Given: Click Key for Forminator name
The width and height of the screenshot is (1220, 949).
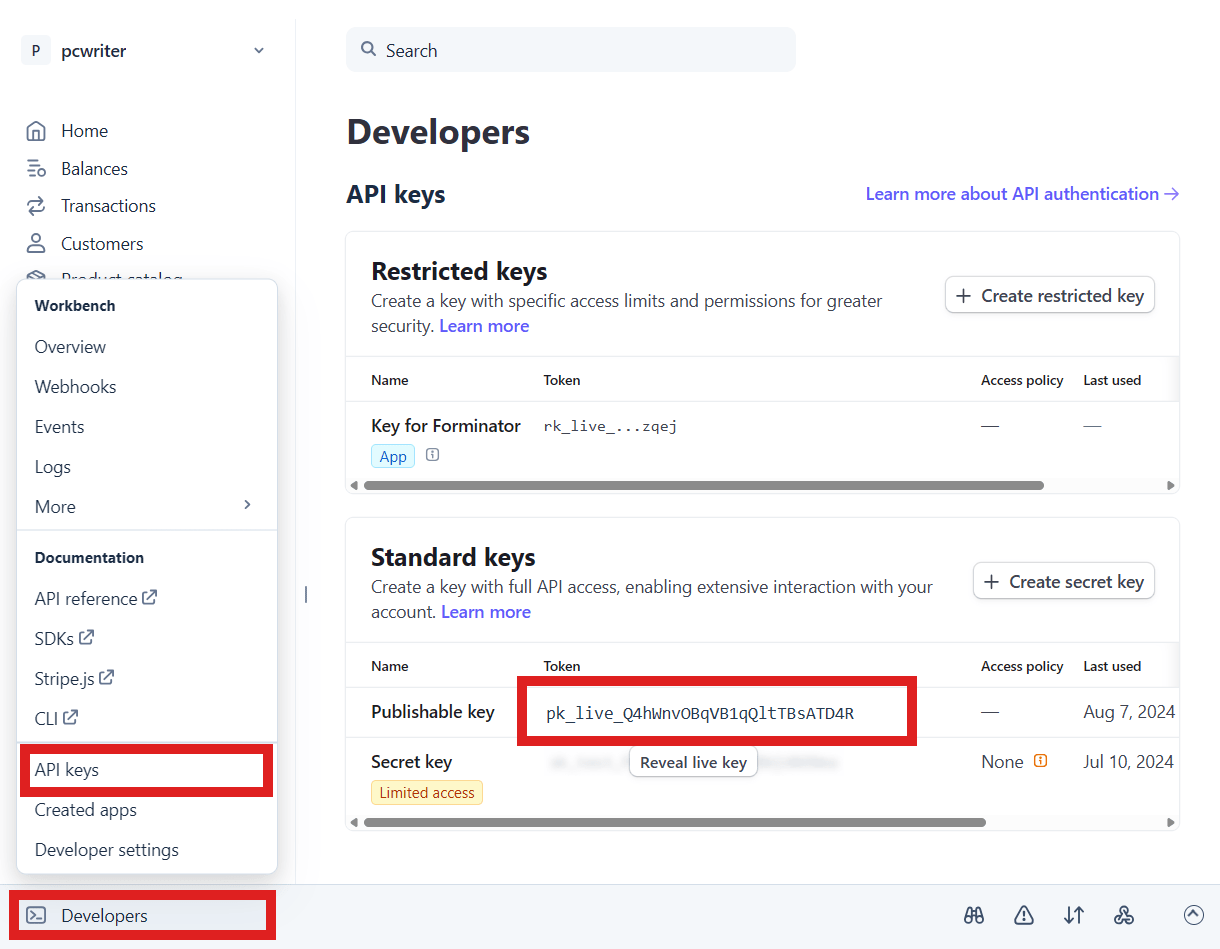Looking at the screenshot, I should click(x=446, y=426).
